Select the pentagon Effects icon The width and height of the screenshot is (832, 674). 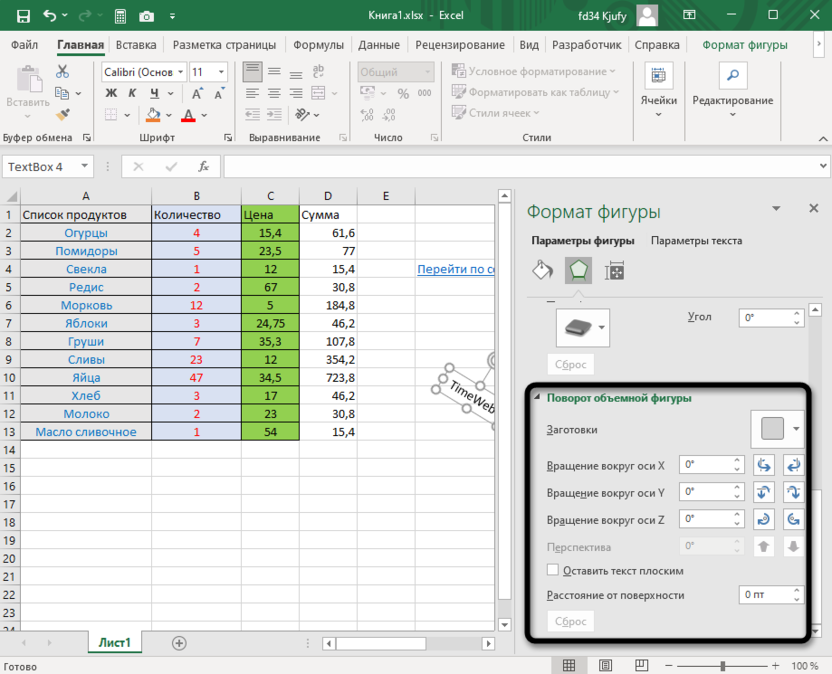(x=578, y=270)
